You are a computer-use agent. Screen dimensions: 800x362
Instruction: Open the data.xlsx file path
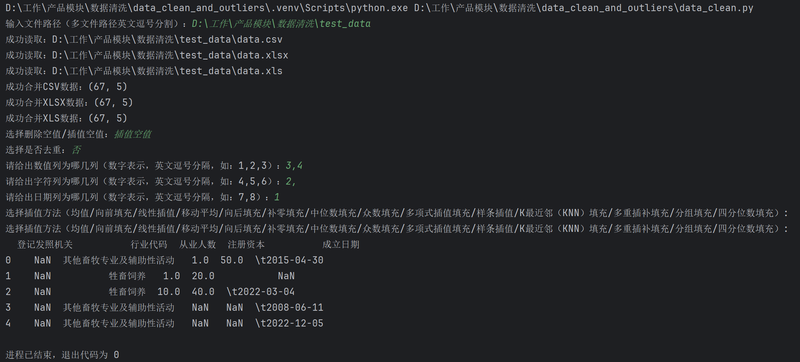(x=170, y=56)
